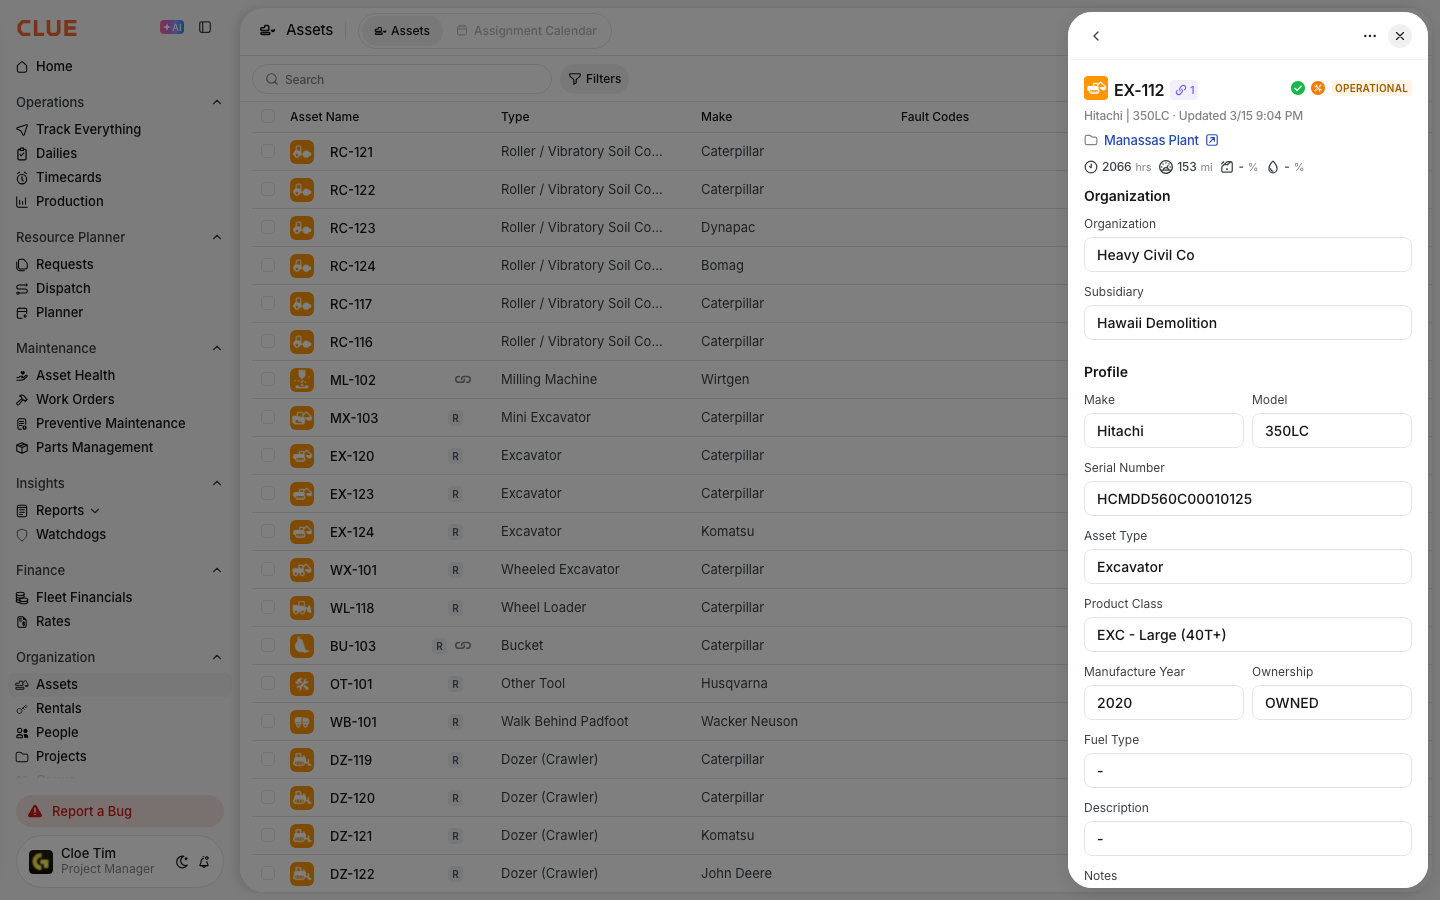Check the EX-124 row checkbox
Screen dimensions: 1440x900
268,531
